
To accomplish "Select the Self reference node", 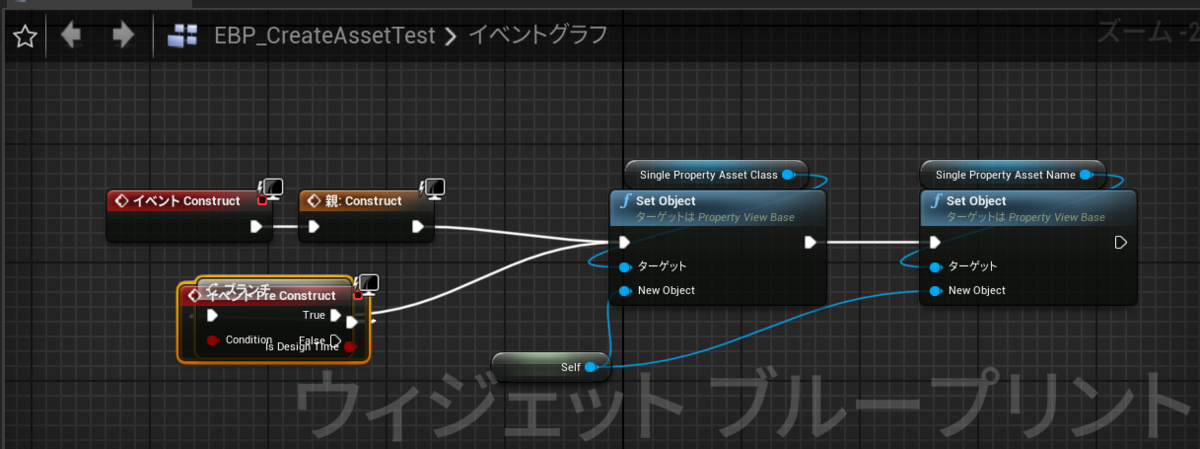I will (550, 367).
